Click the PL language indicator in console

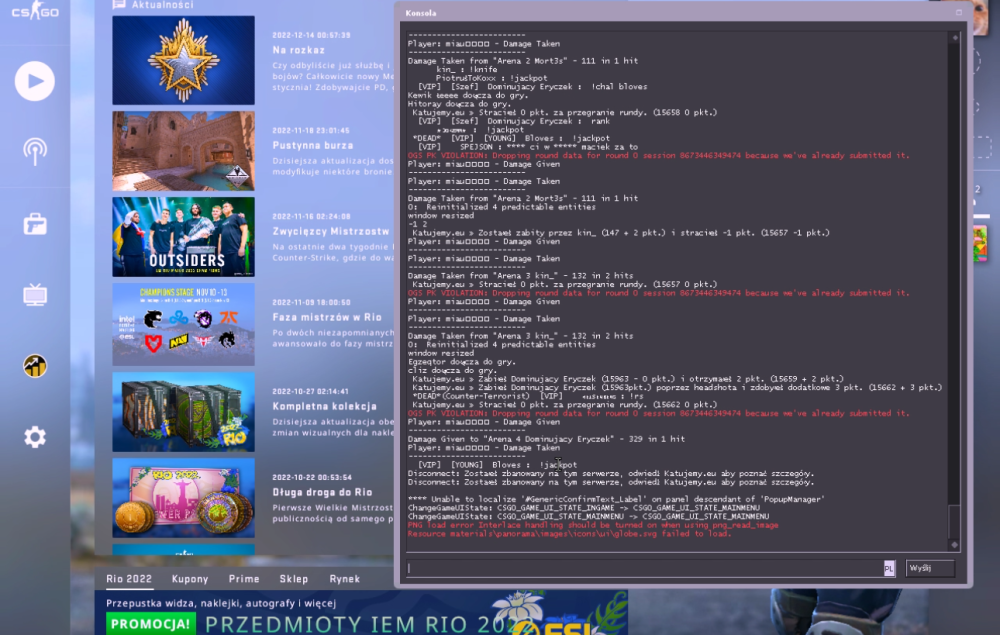coord(889,568)
